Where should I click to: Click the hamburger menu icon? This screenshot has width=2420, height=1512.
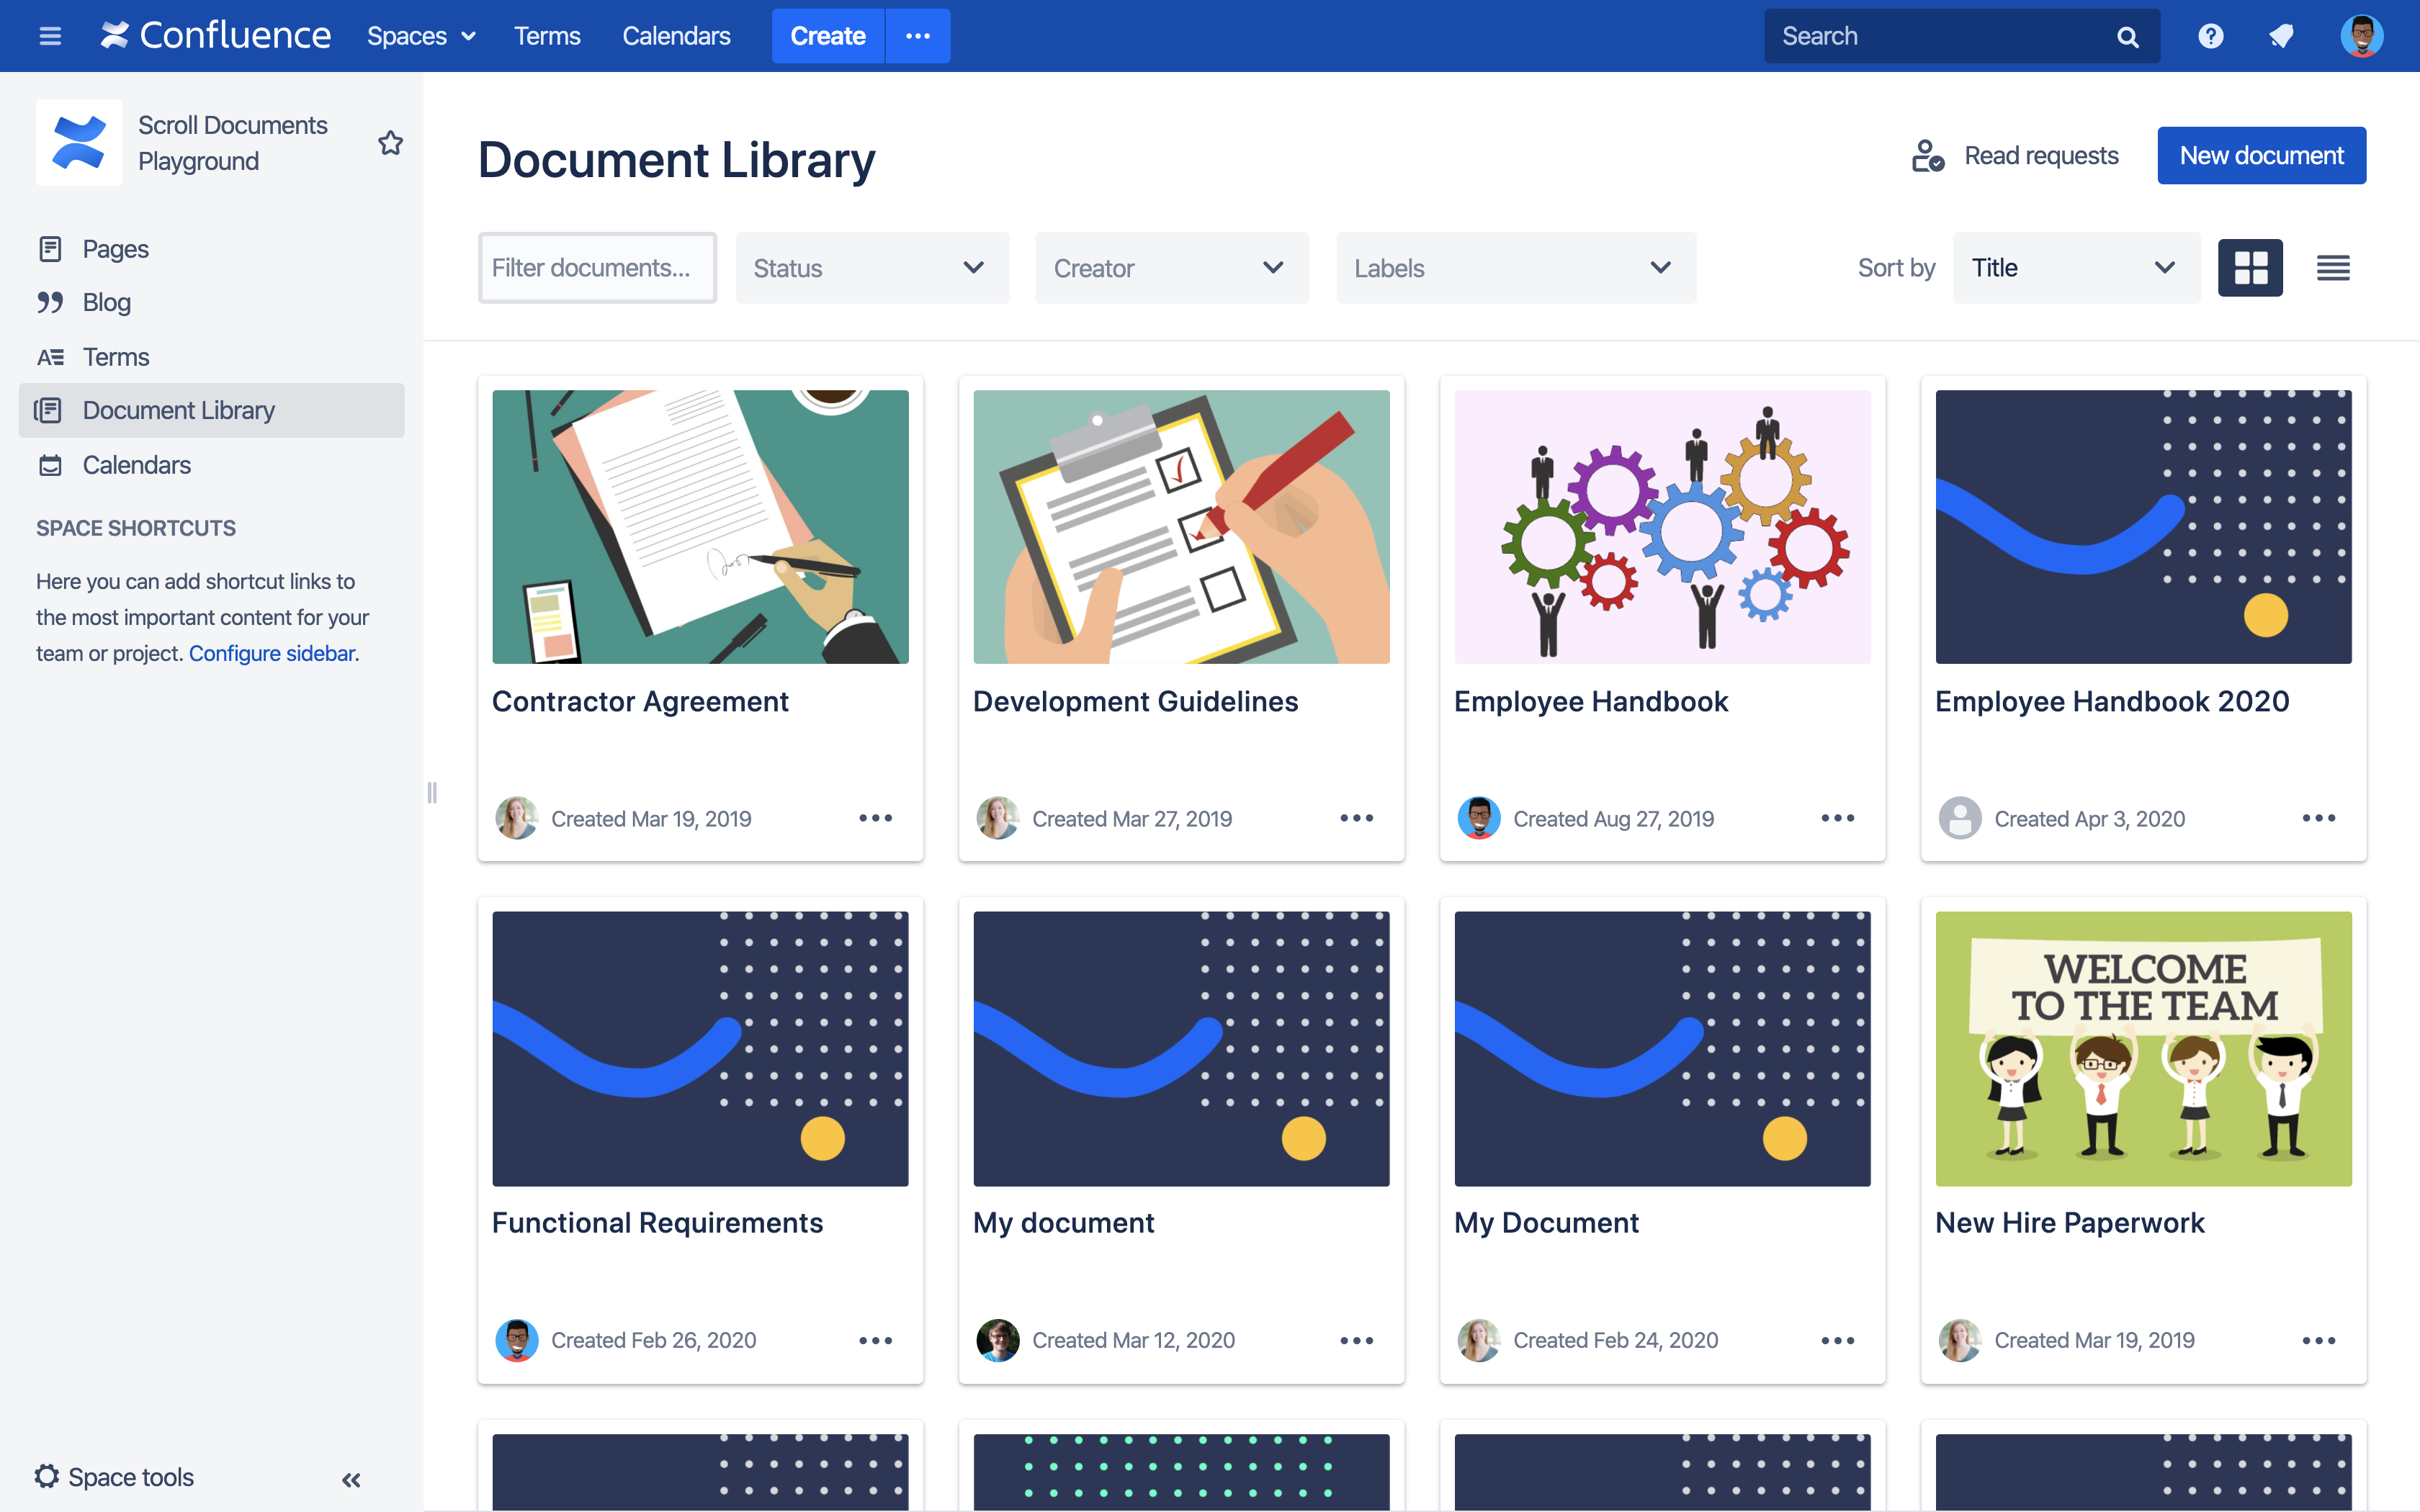click(50, 36)
